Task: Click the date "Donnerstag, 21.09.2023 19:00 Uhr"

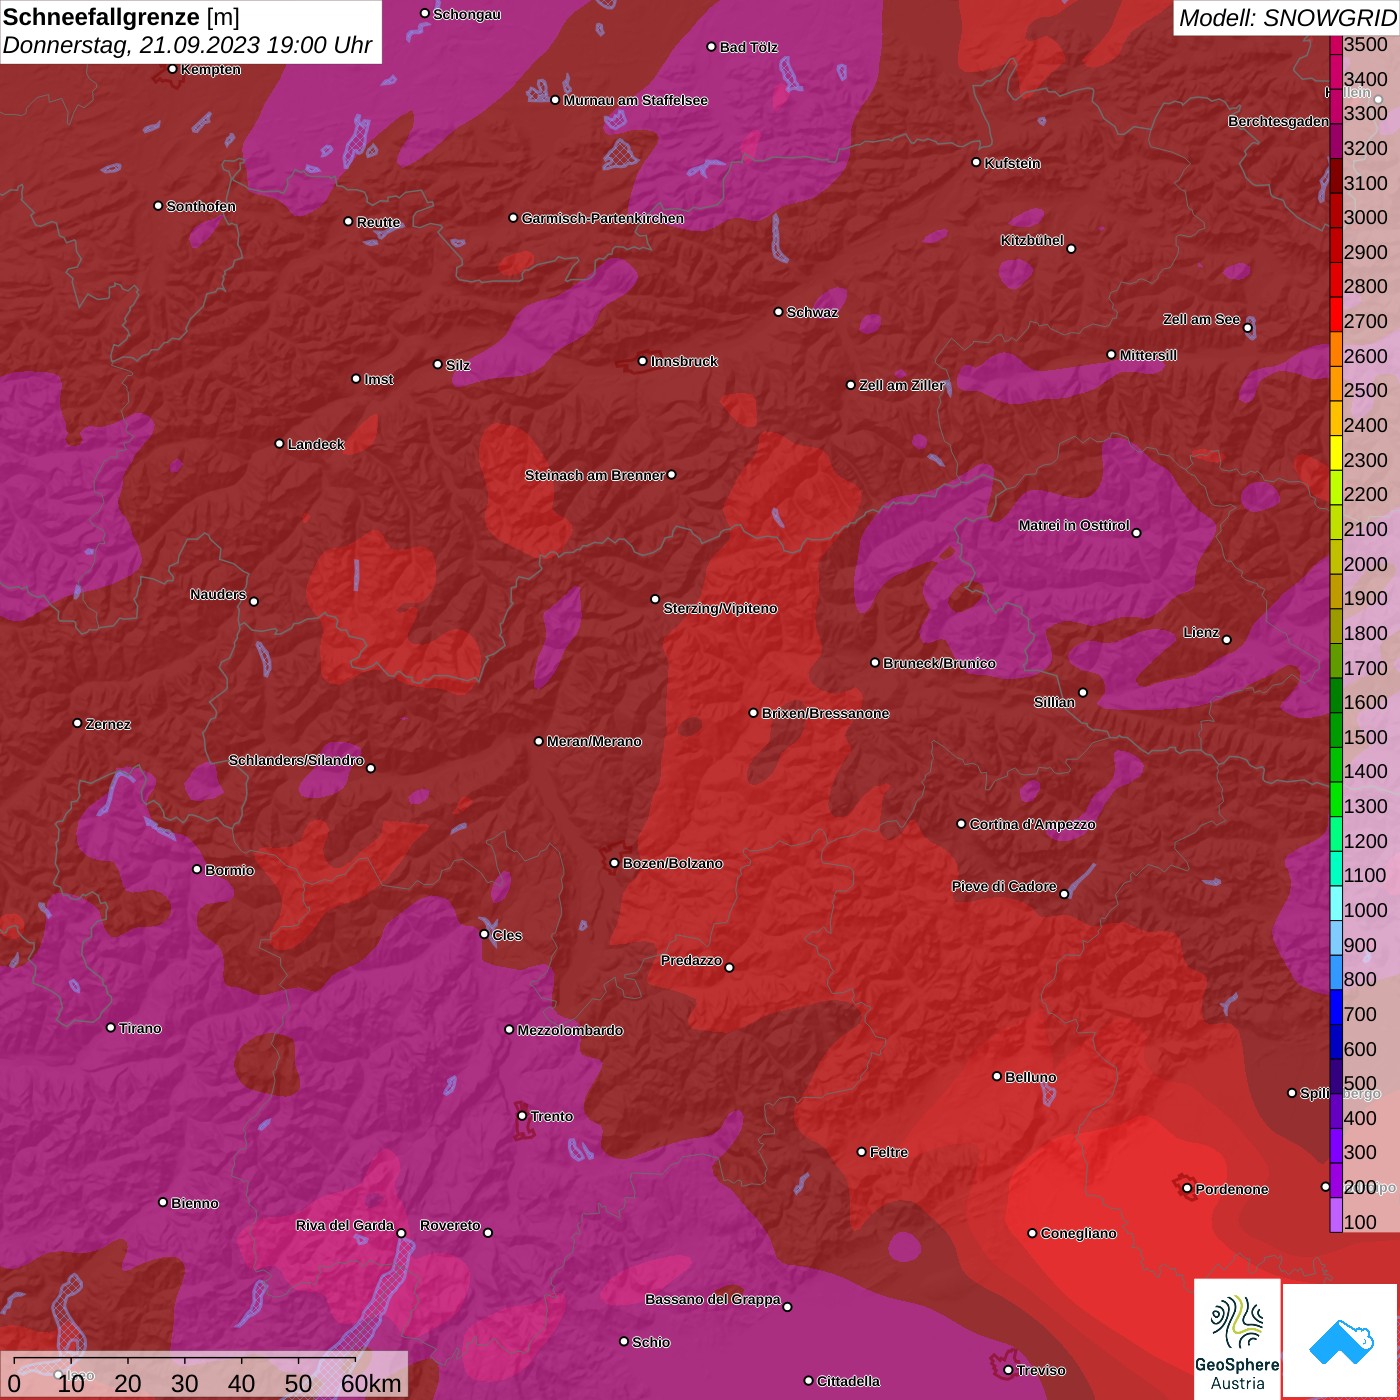Action: coord(187,45)
